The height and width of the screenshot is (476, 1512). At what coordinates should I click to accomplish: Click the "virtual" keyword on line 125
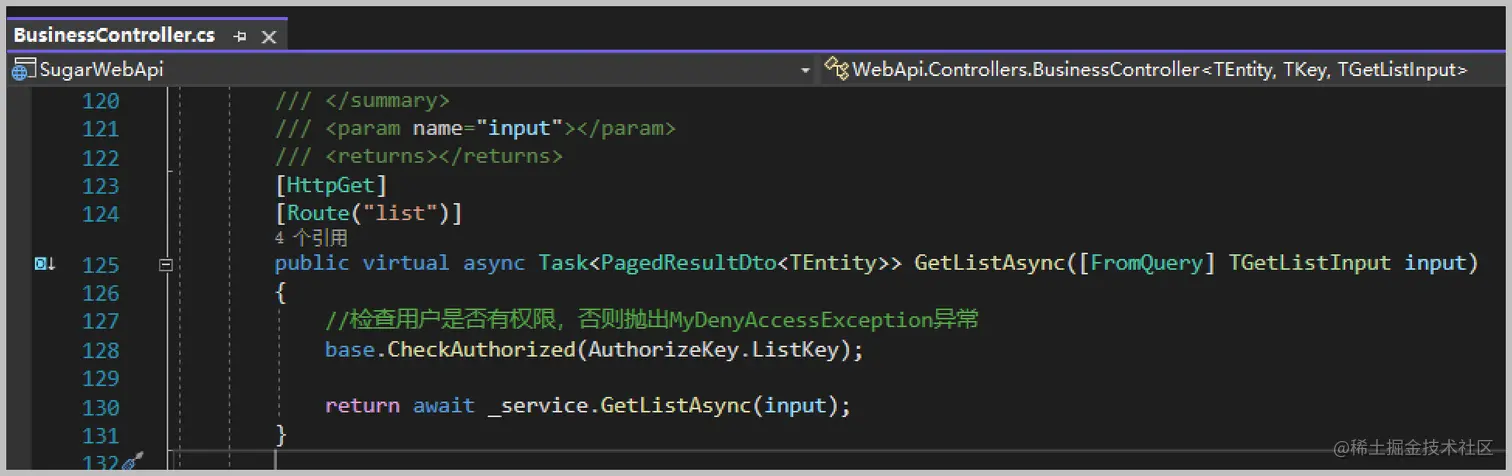tap(406, 263)
